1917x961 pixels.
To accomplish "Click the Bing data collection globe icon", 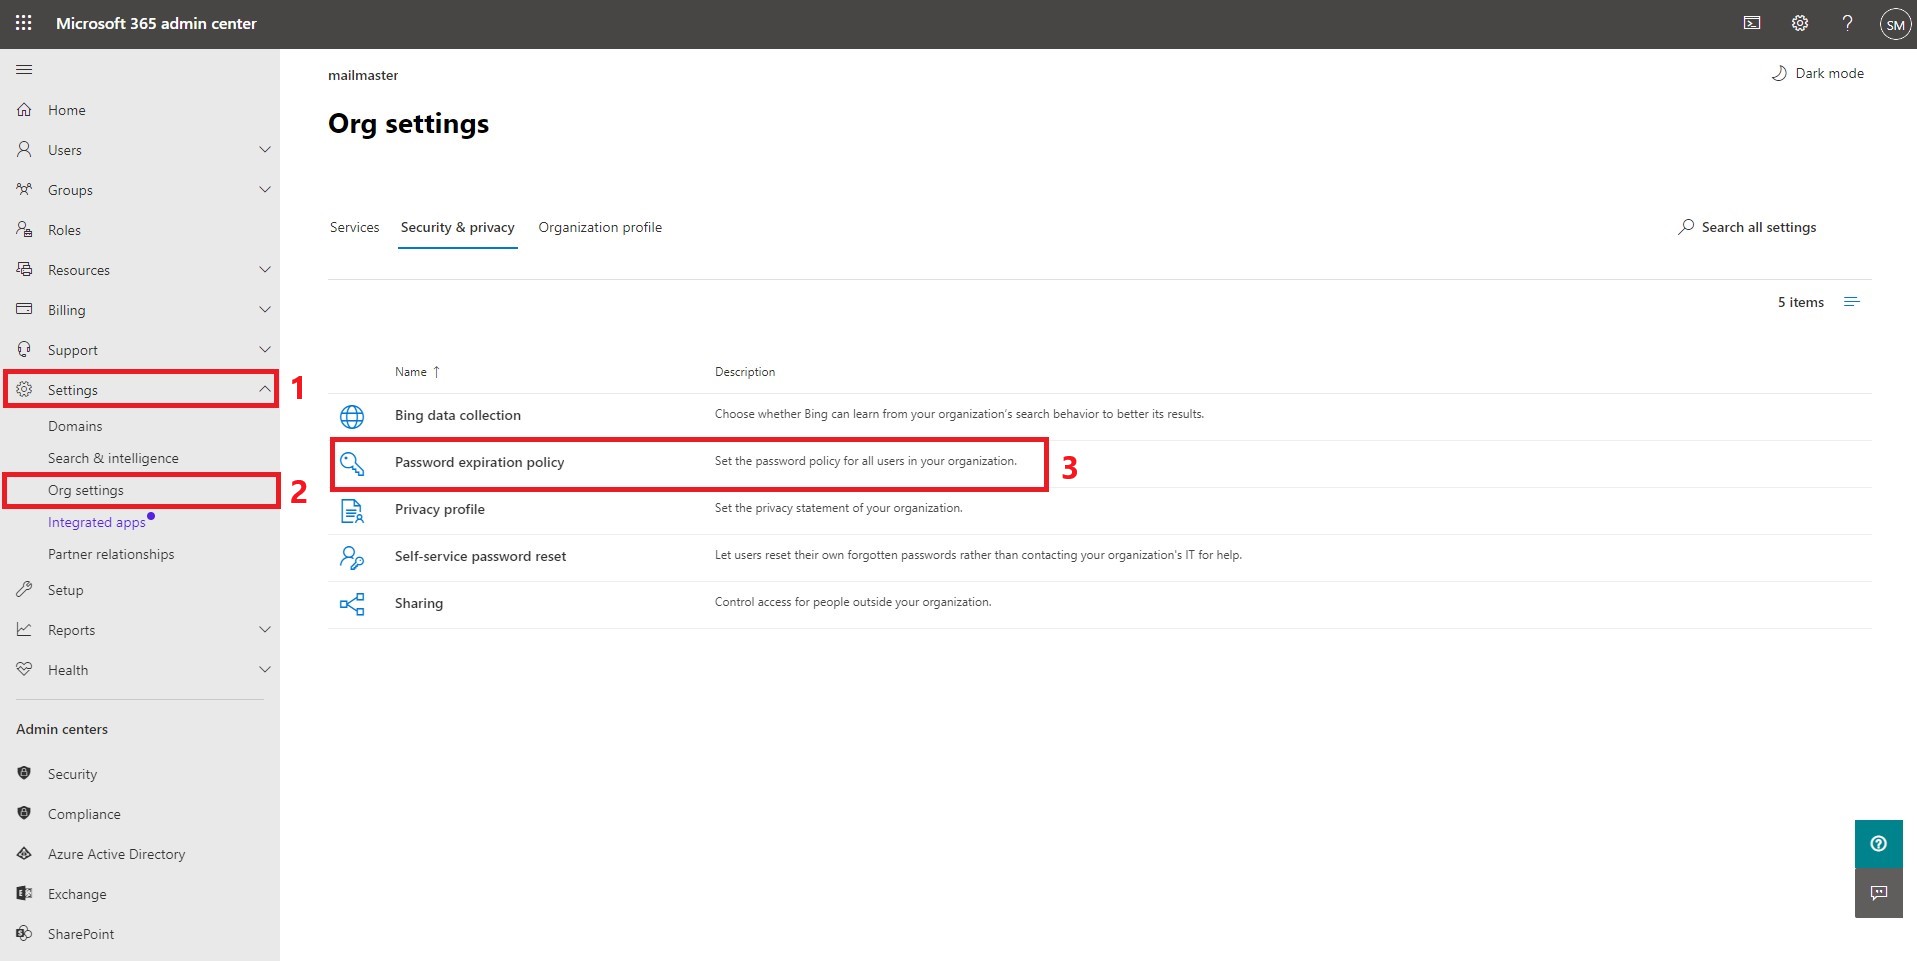I will [352, 416].
